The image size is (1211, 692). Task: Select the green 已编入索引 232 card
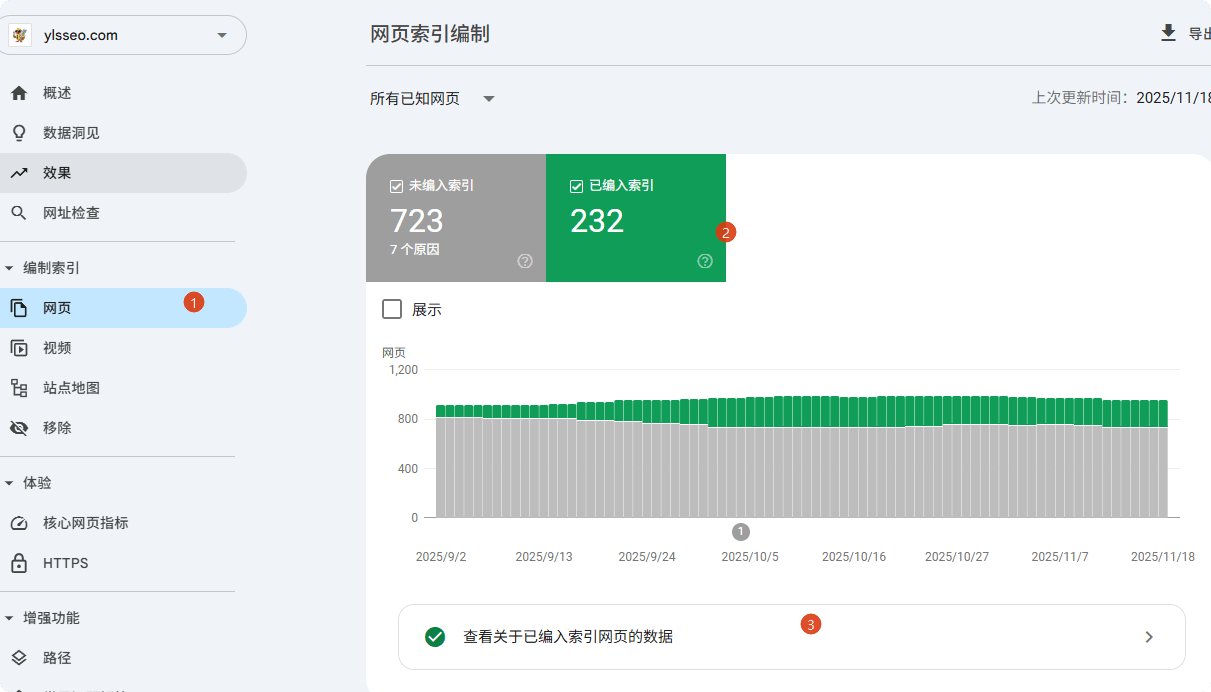636,218
